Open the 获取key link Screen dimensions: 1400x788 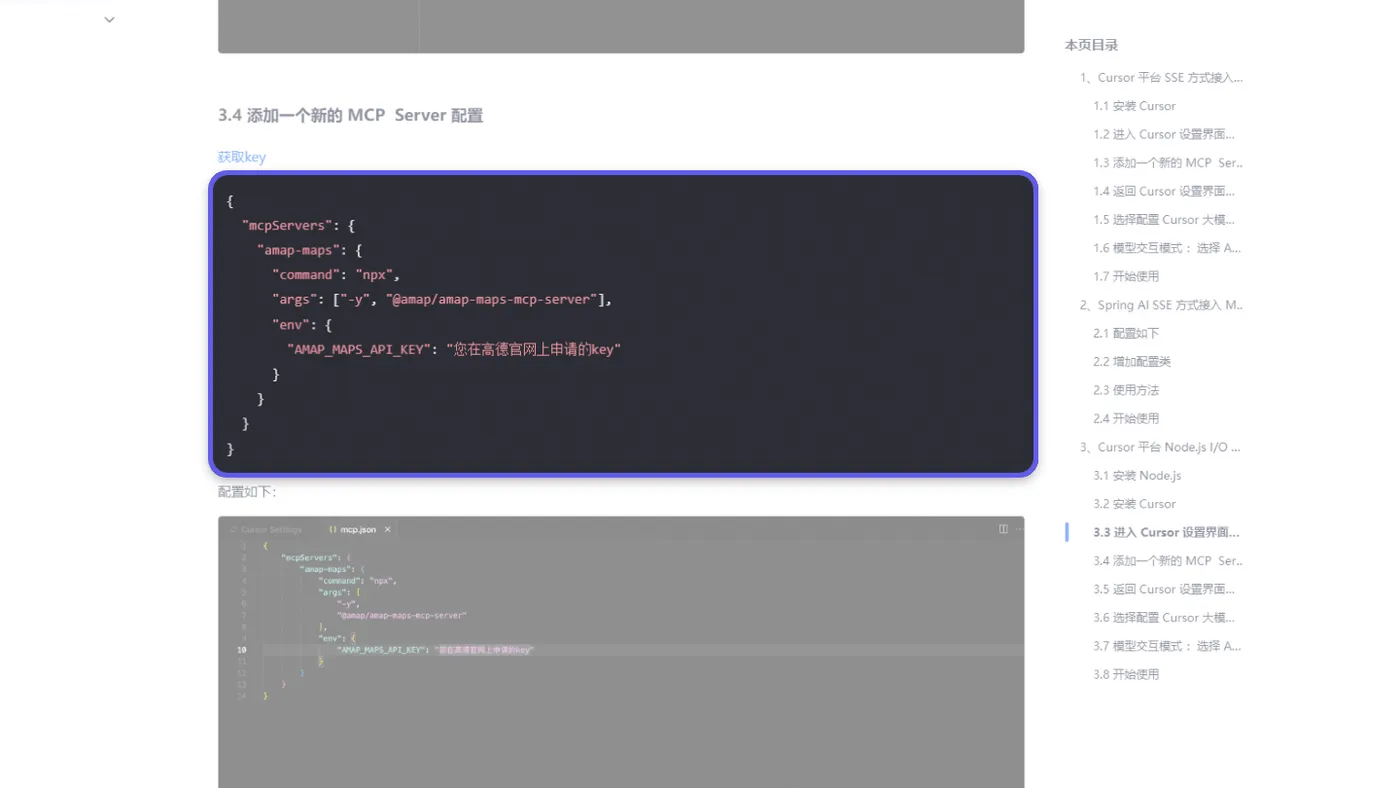(241, 157)
